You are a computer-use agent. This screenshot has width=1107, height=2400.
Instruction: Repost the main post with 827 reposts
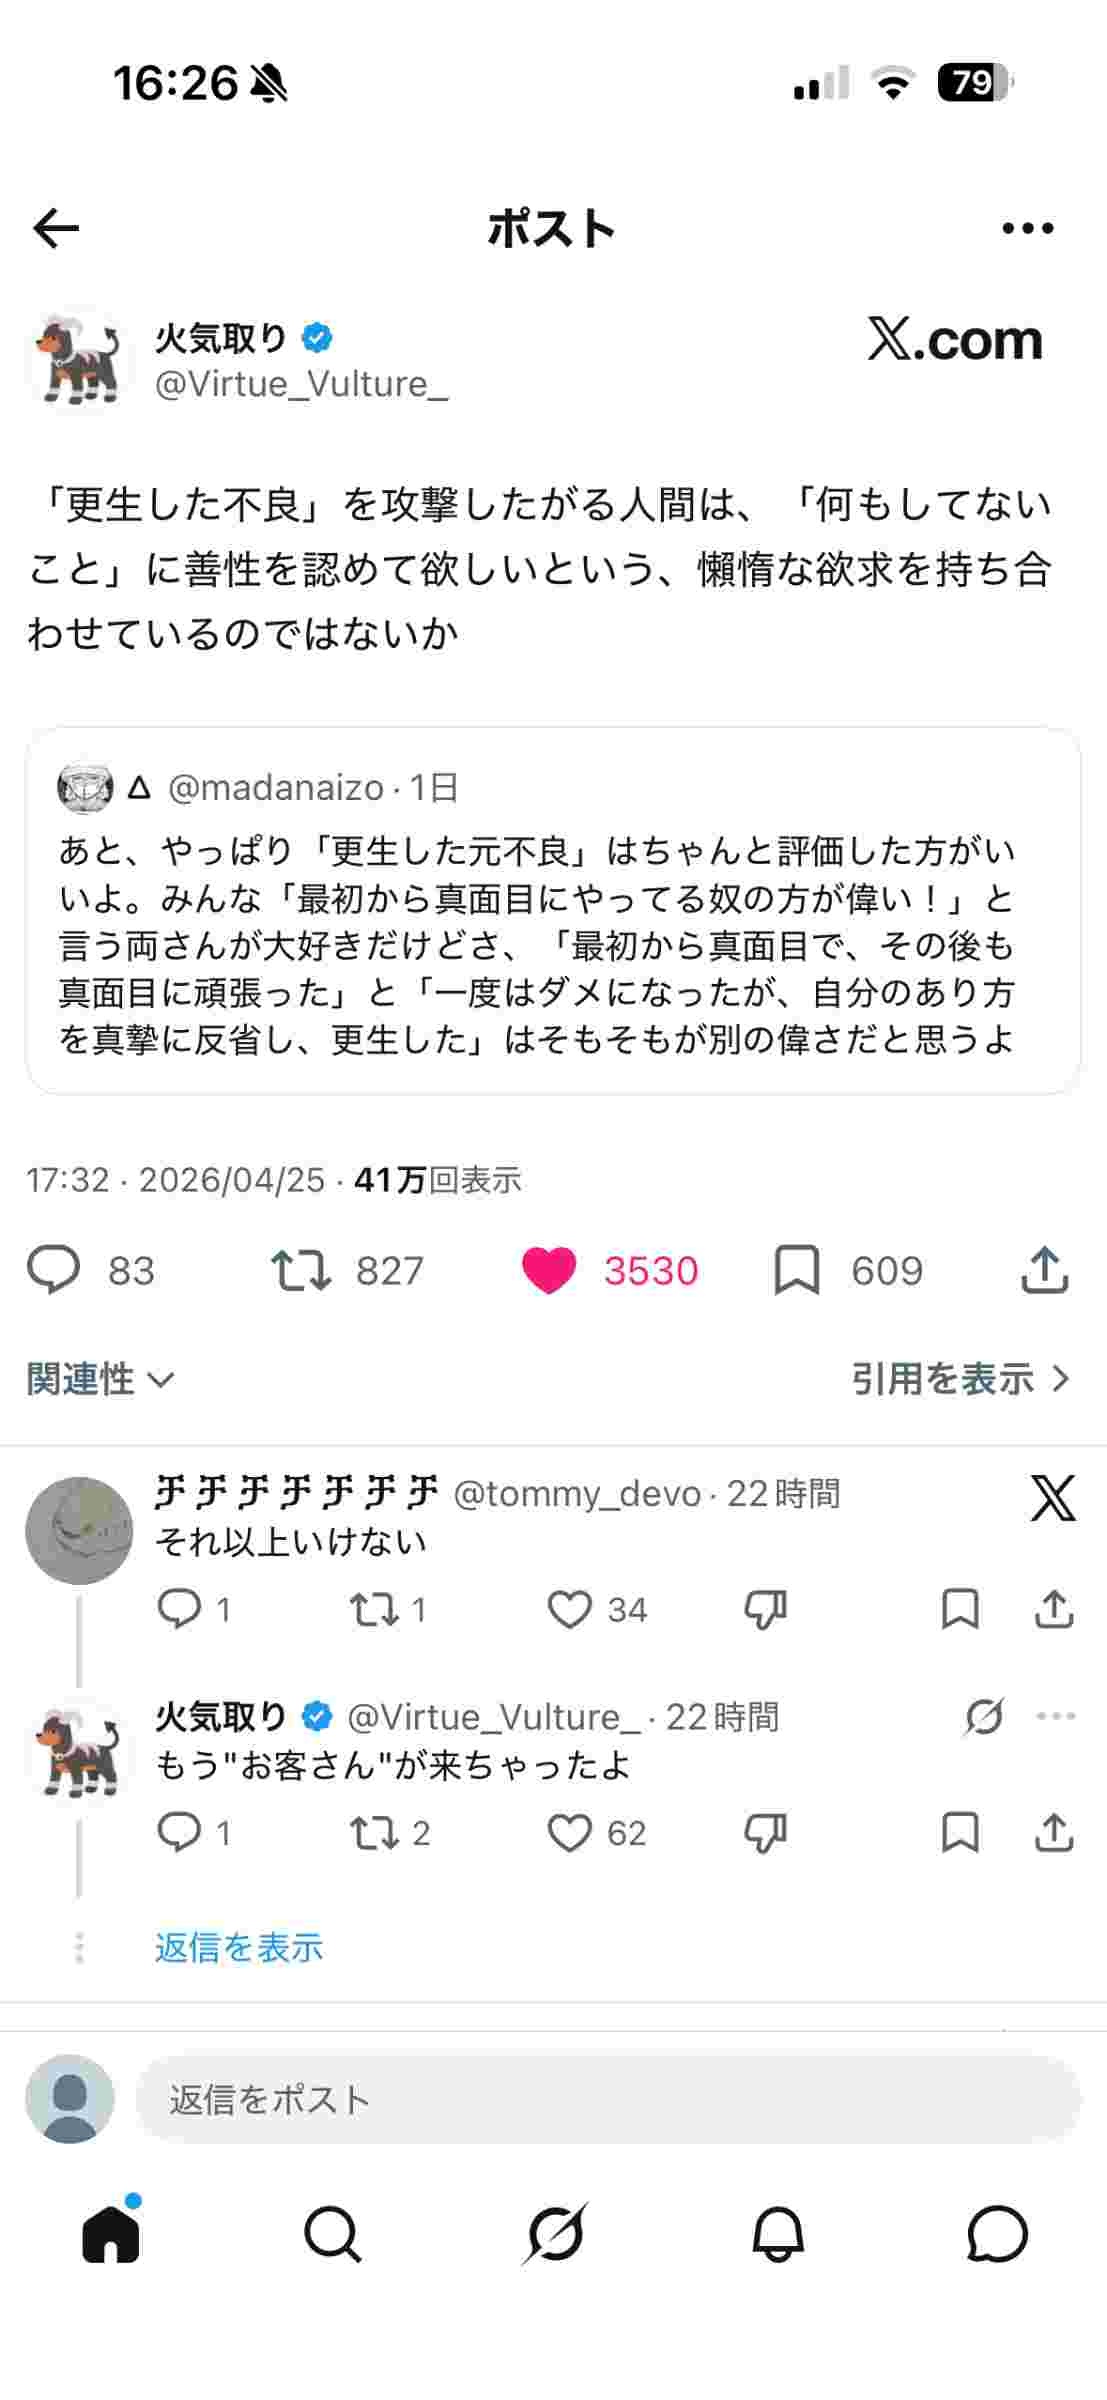pos(301,1270)
